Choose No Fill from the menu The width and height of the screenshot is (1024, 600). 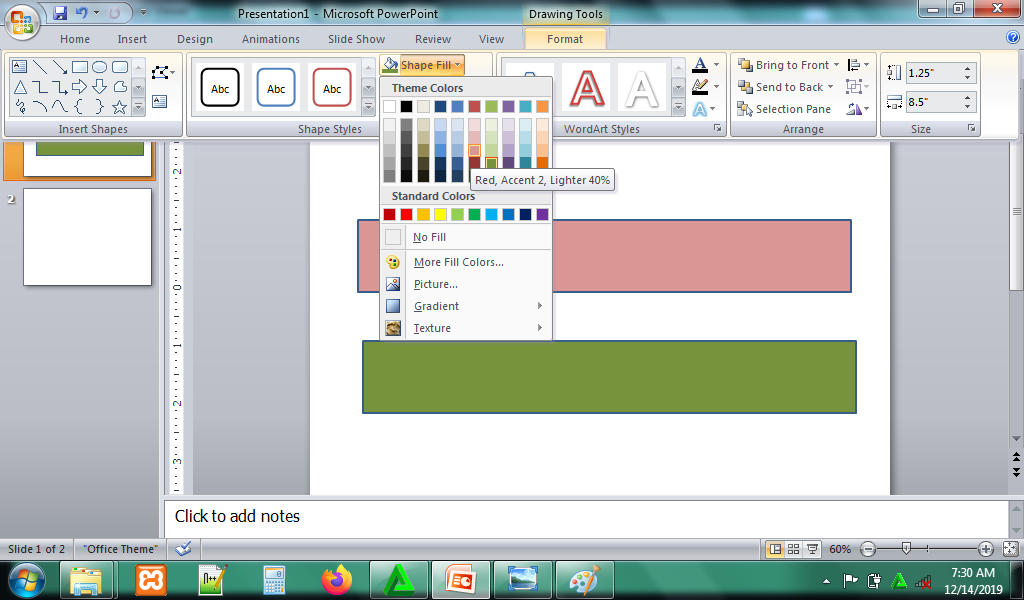pyautogui.click(x=429, y=237)
